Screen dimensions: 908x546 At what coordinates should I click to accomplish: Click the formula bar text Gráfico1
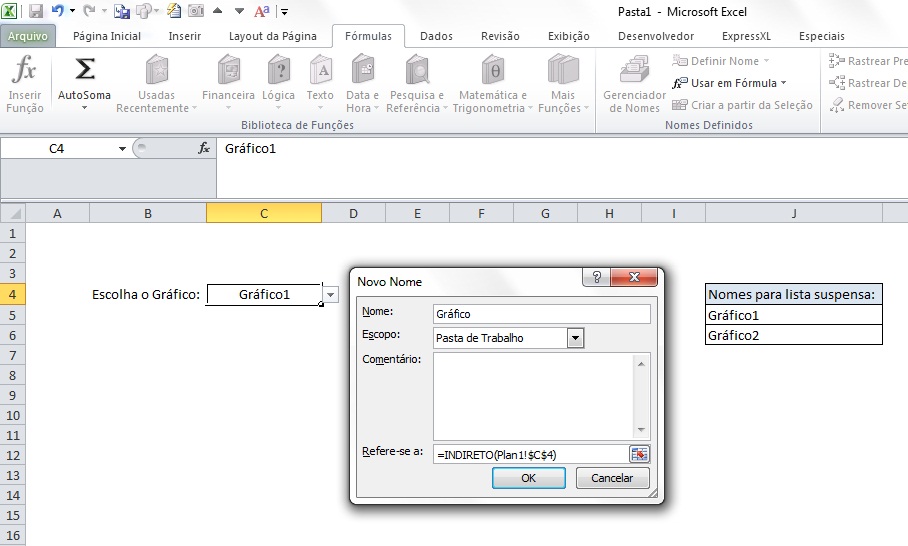tap(250, 148)
